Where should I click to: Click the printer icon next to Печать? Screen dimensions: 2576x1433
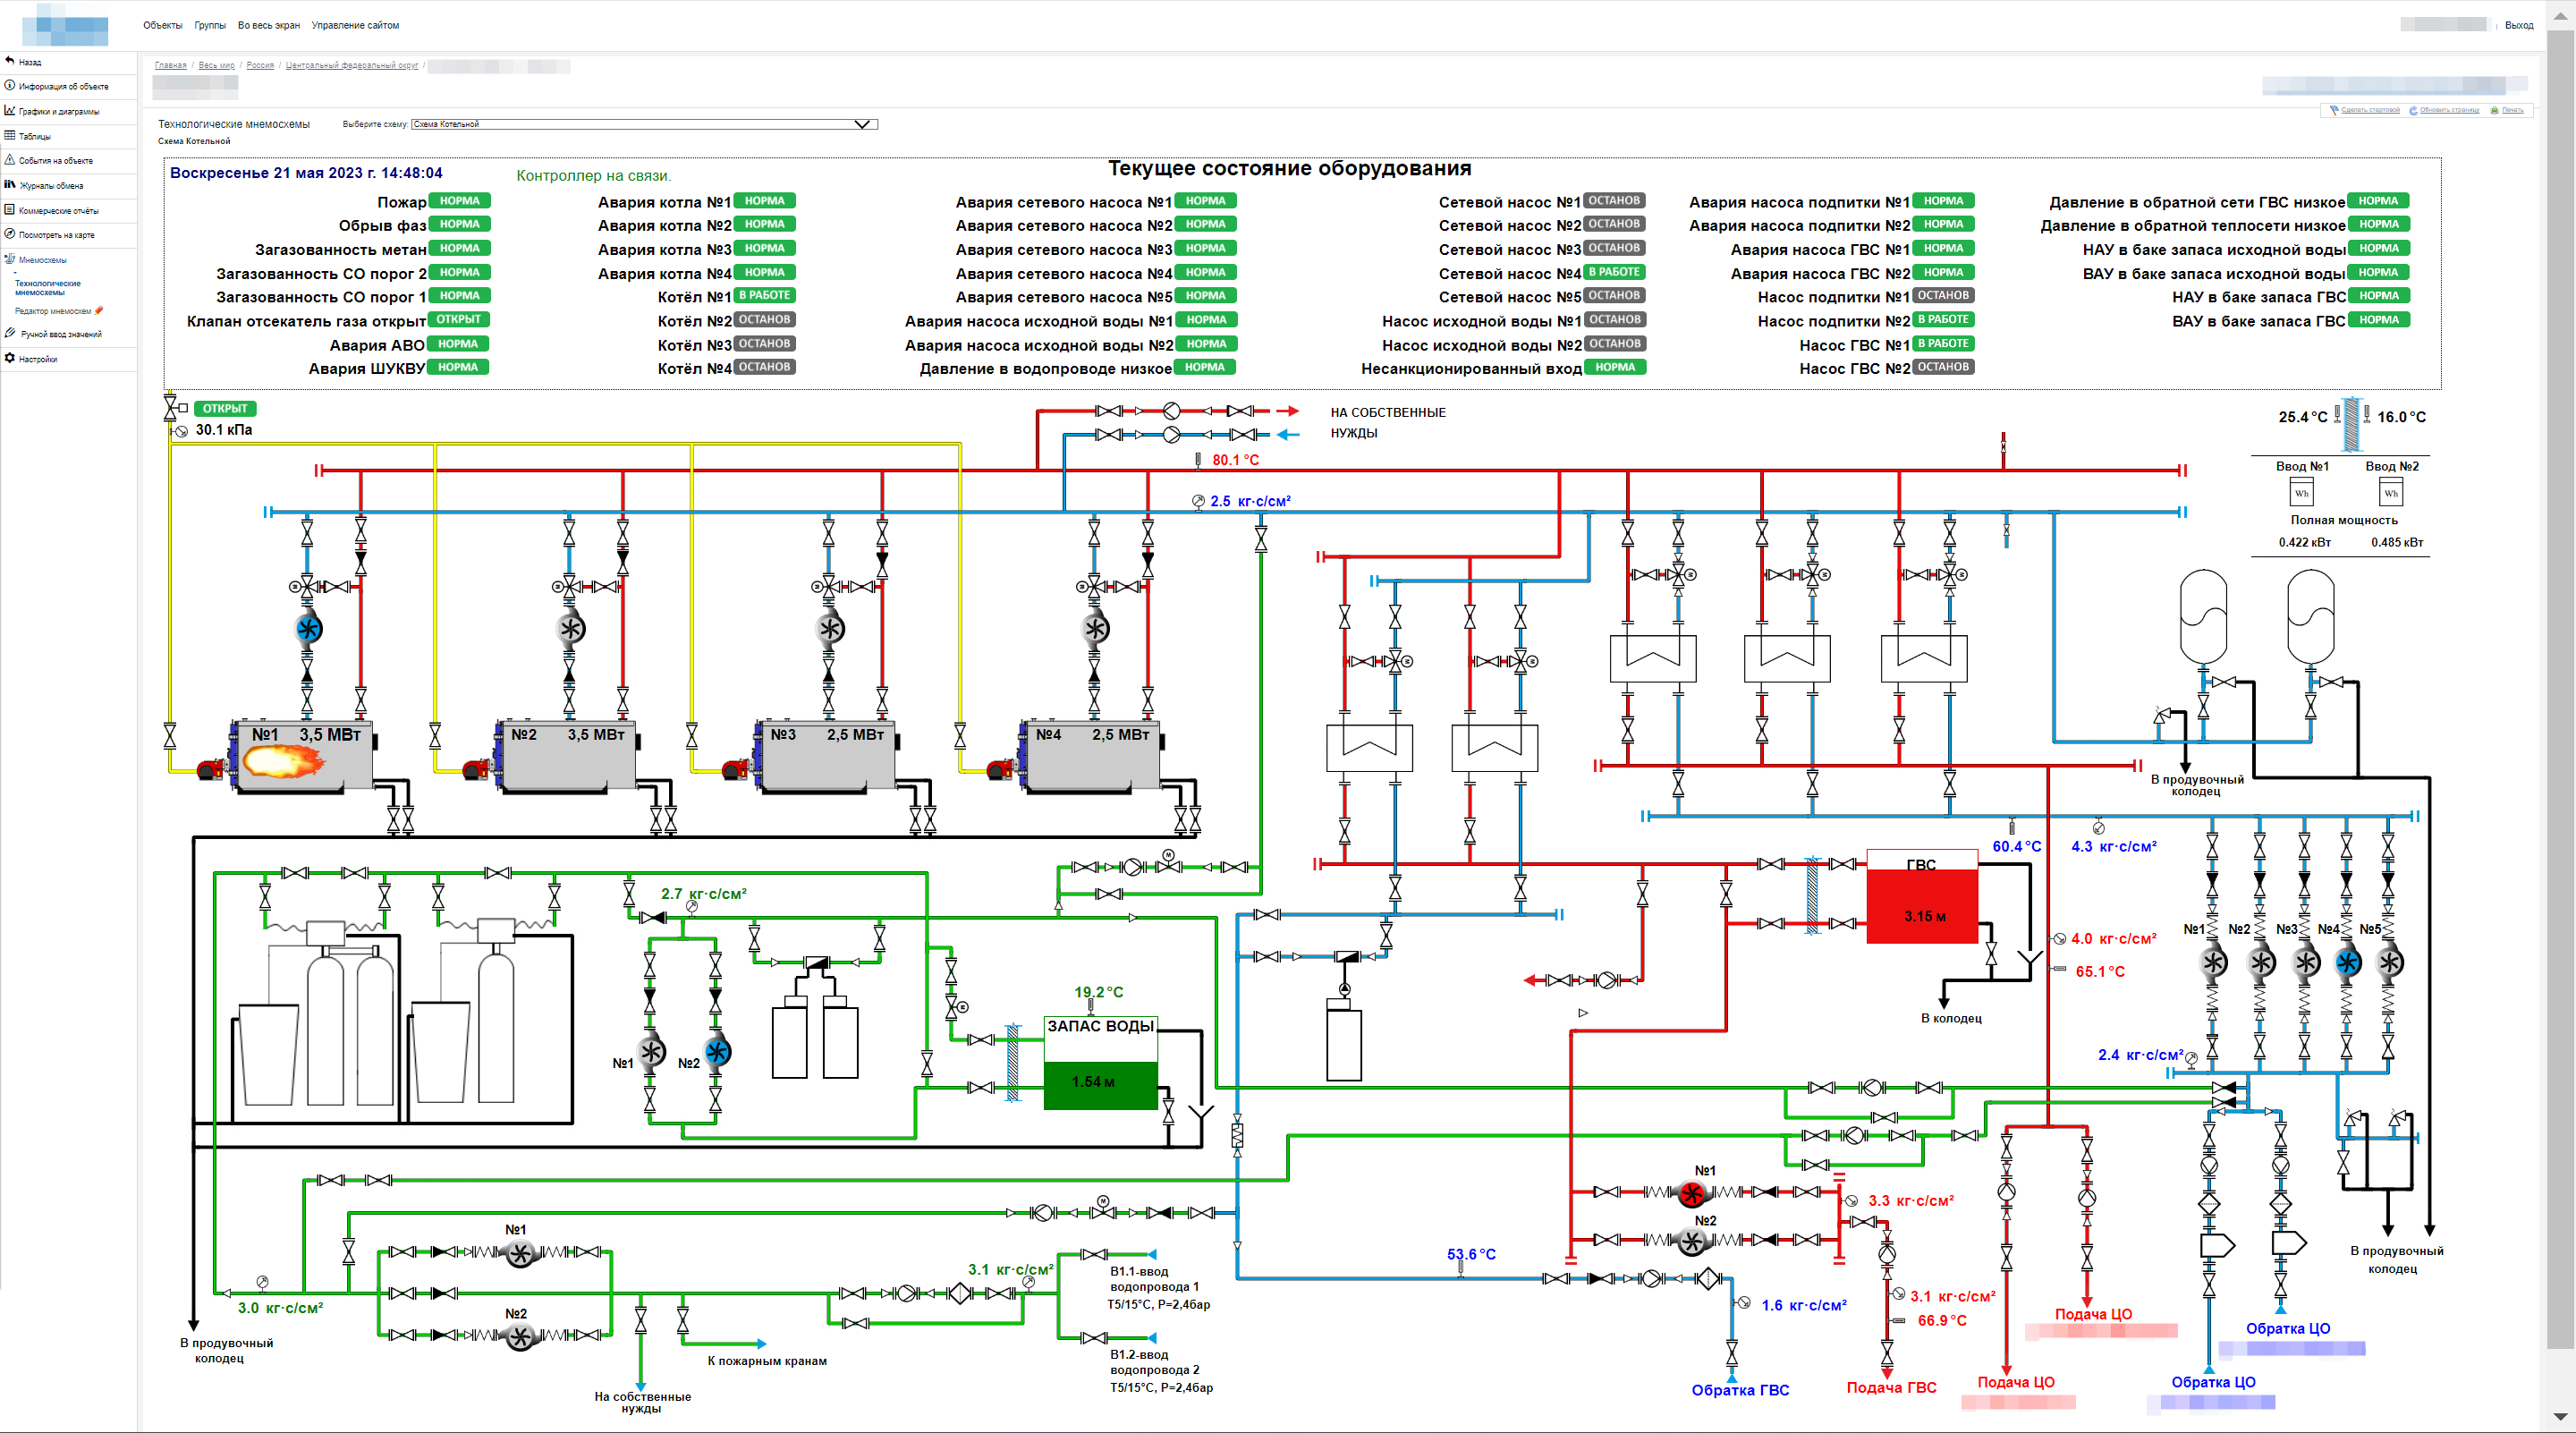coord(2494,110)
